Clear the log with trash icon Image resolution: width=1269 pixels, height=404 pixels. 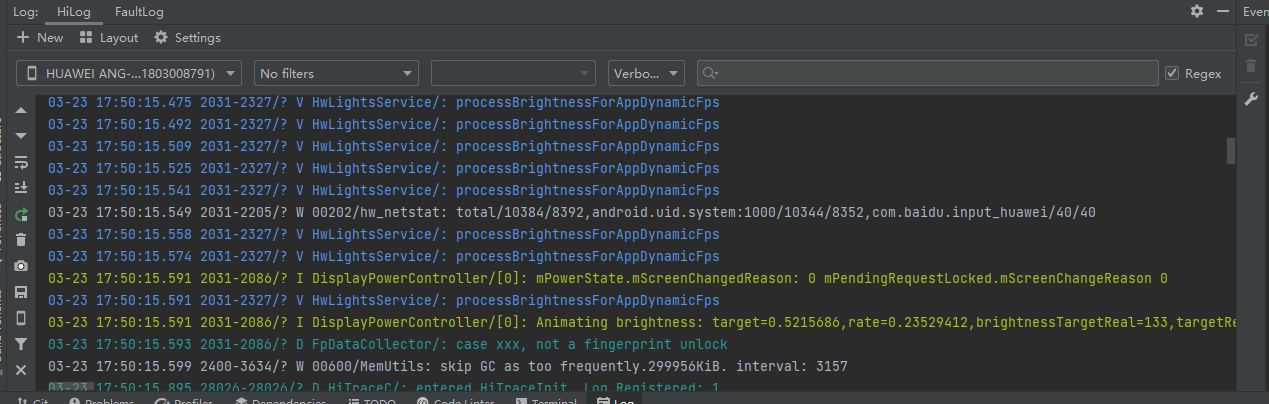coord(21,240)
